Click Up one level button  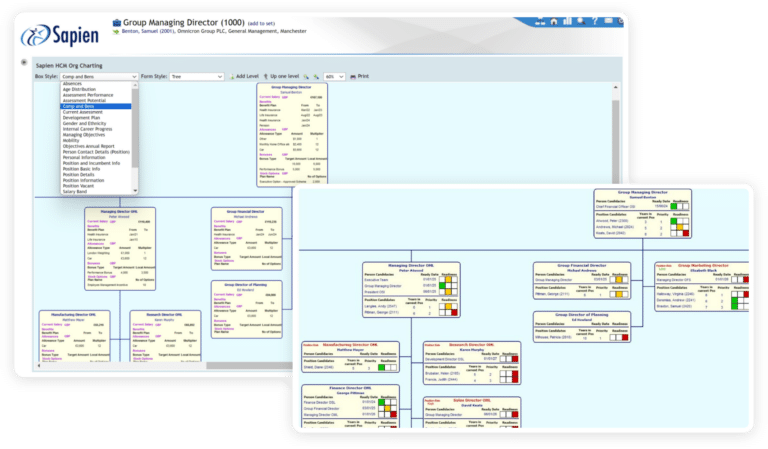pyautogui.click(x=281, y=76)
